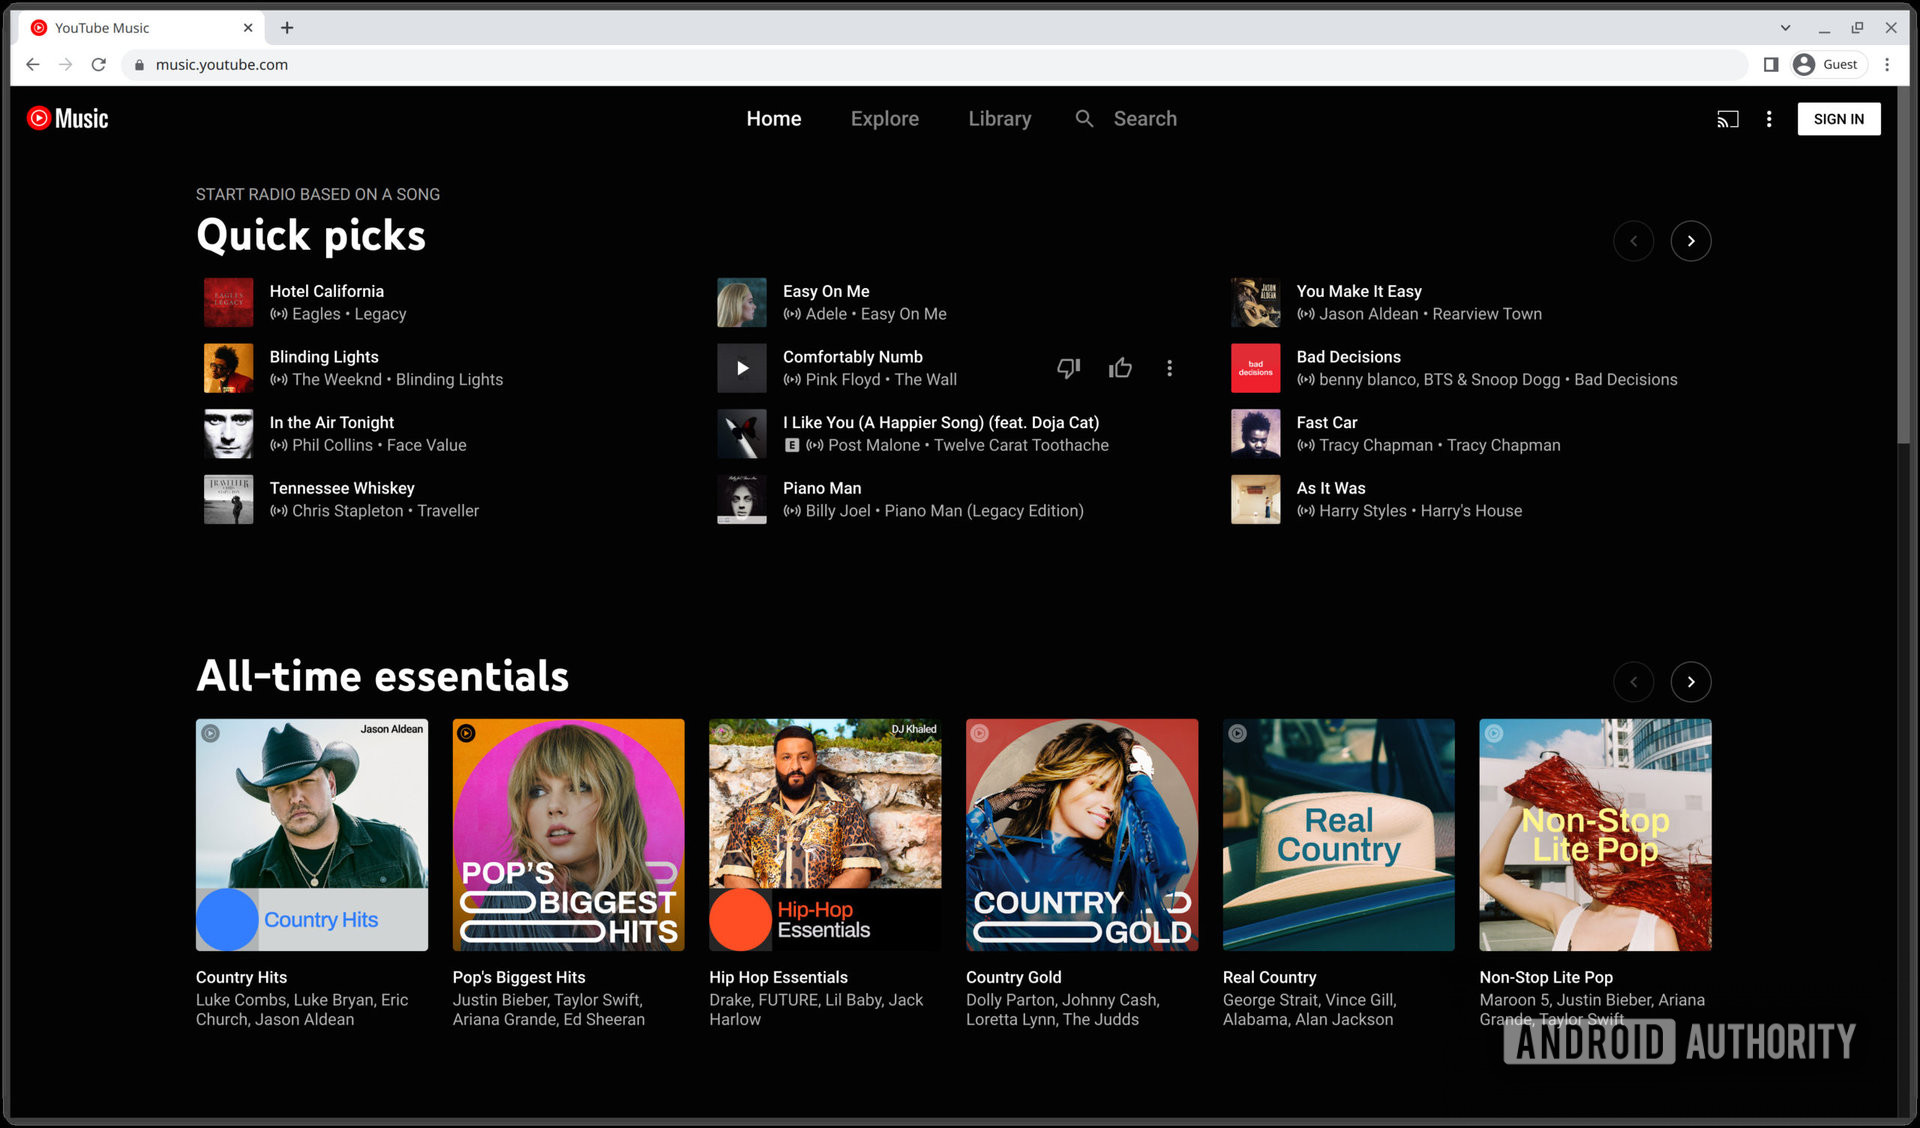The width and height of the screenshot is (1920, 1128).
Task: Open In the Air Tonight thumbnail
Action: 228,434
